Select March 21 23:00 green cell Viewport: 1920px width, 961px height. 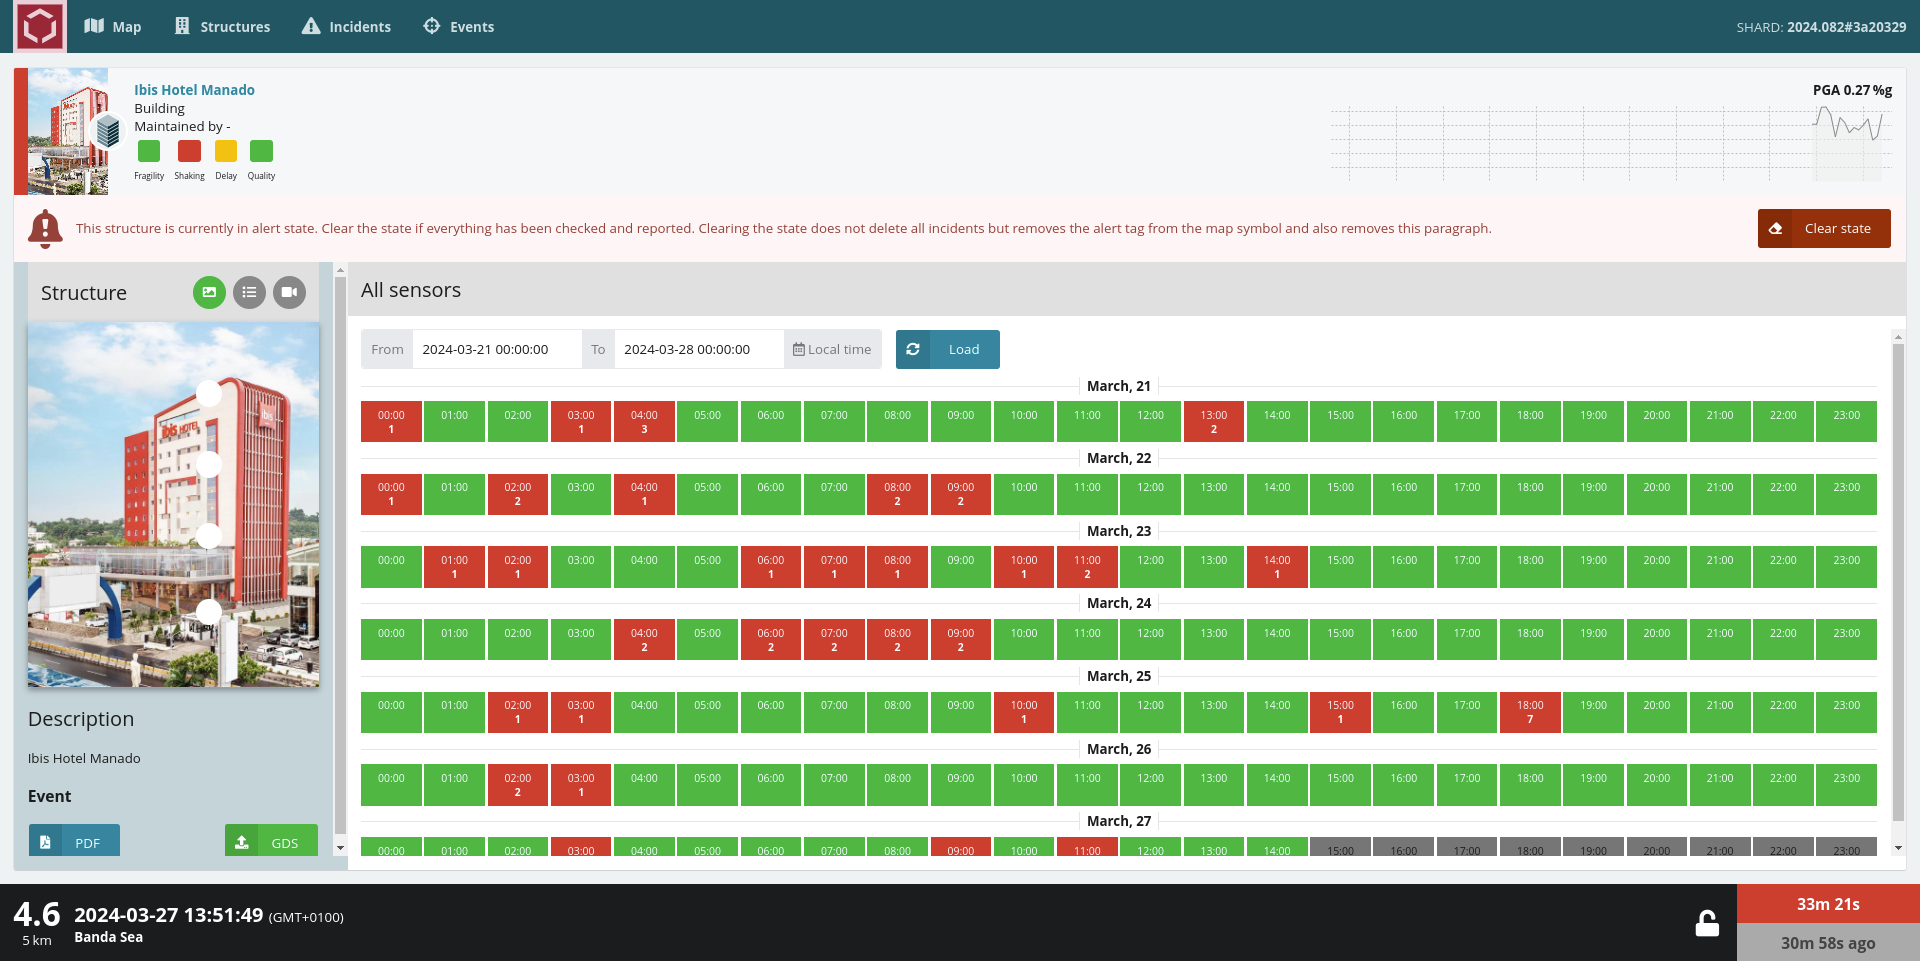[x=1846, y=421]
